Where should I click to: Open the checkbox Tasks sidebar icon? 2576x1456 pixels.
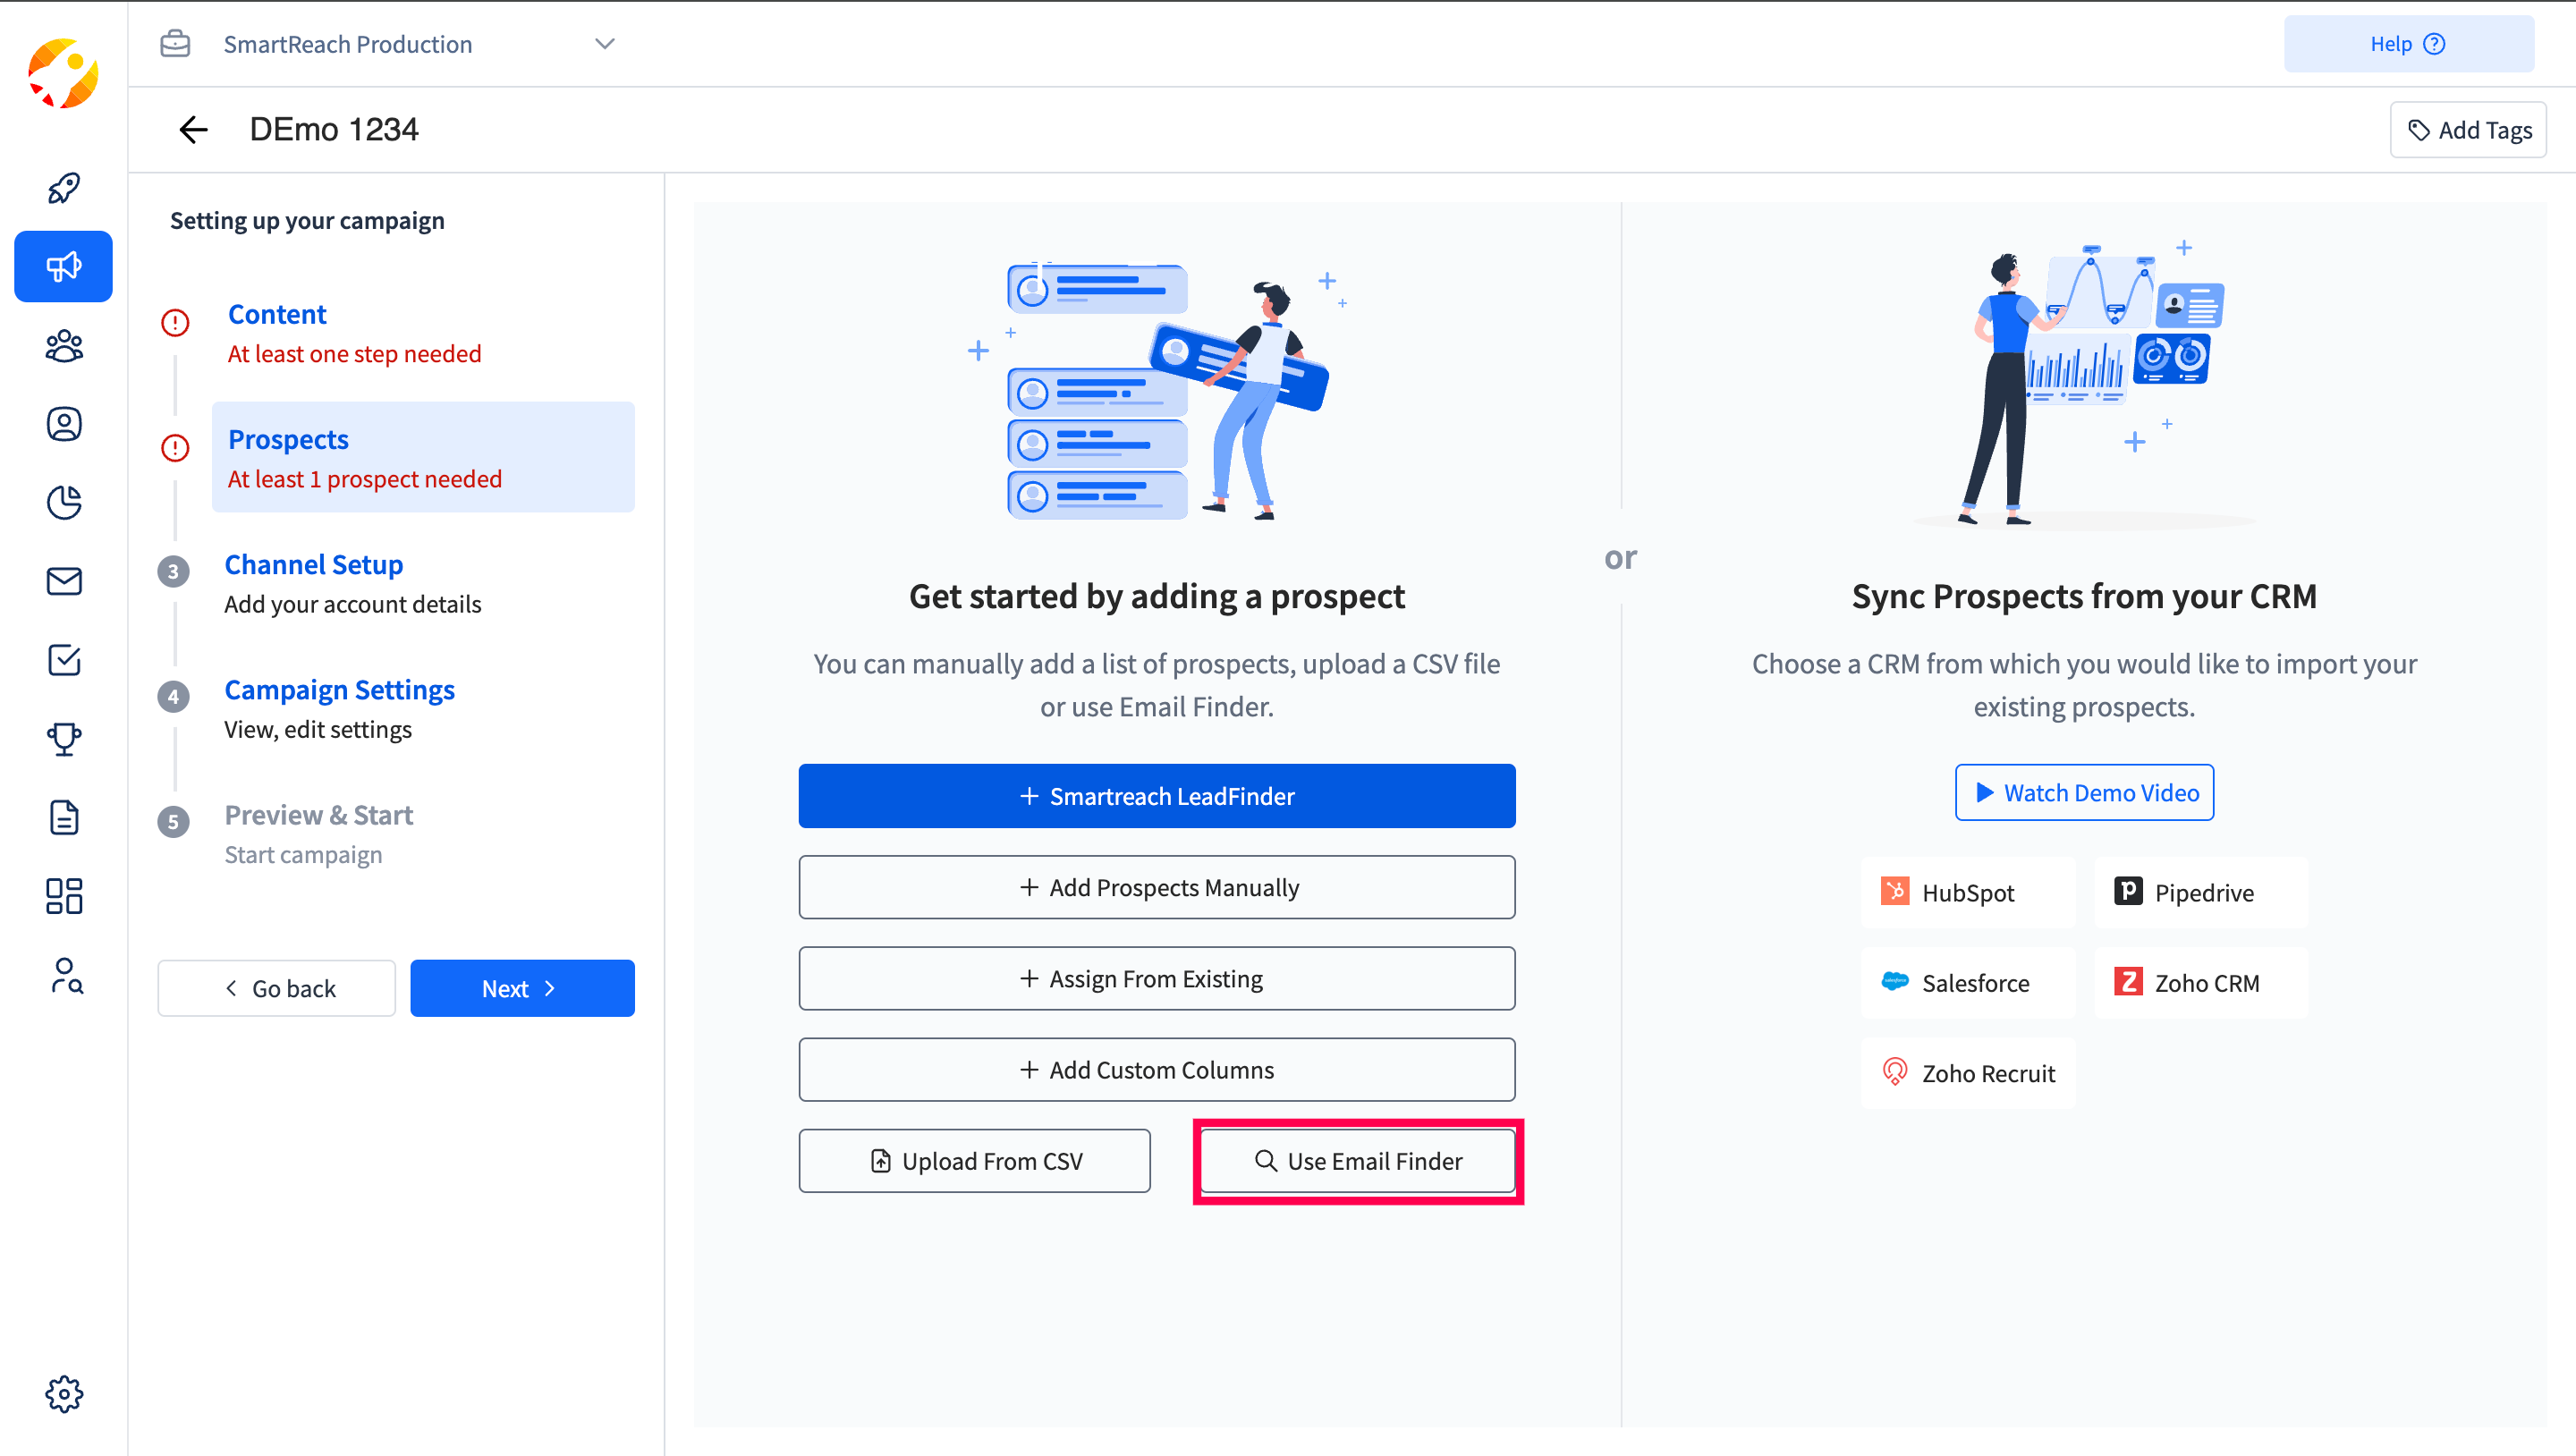pyautogui.click(x=64, y=660)
